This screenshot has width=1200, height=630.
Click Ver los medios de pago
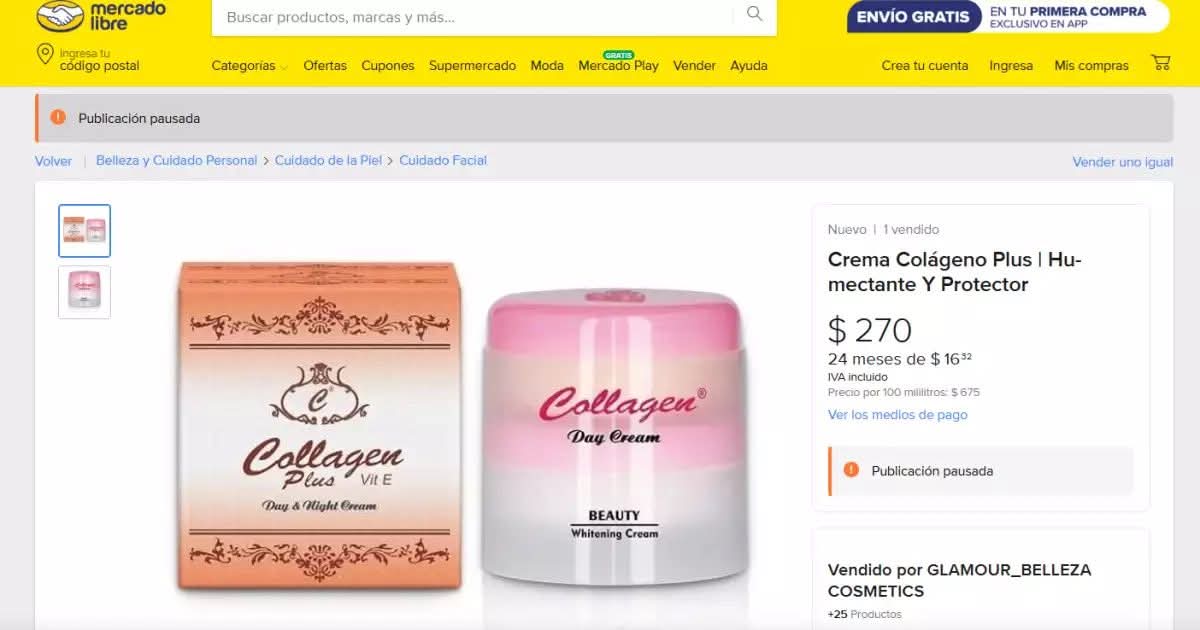[898, 415]
